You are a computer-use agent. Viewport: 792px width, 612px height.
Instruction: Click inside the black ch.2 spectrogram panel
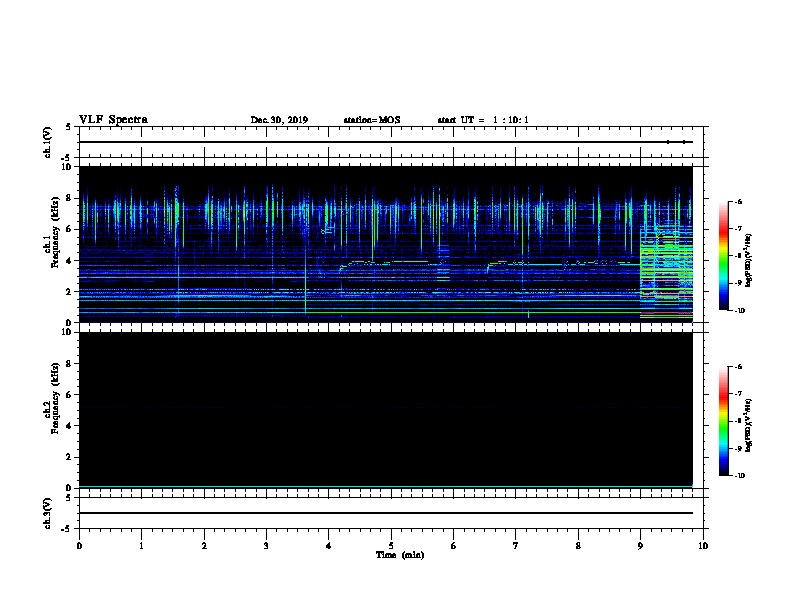tap(386, 410)
